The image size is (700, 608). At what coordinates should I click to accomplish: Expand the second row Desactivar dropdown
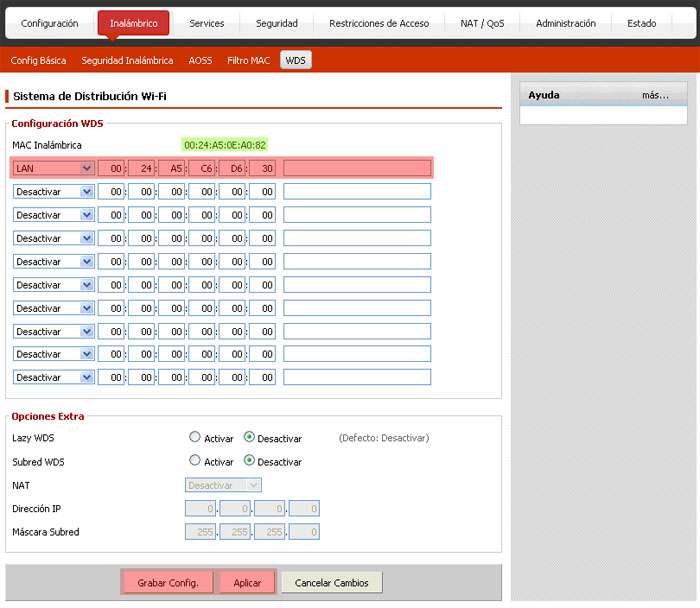click(x=54, y=191)
